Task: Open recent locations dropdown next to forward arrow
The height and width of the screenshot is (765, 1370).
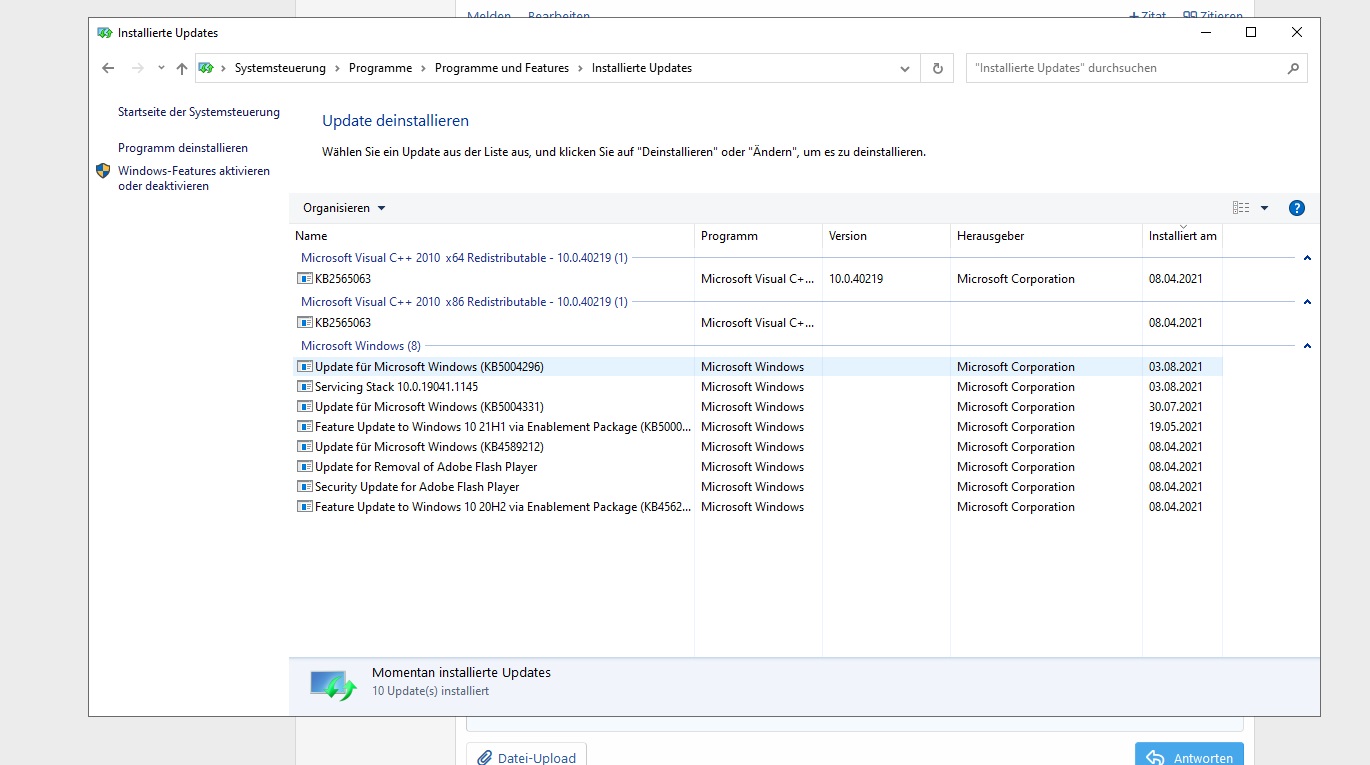Action: pyautogui.click(x=161, y=68)
